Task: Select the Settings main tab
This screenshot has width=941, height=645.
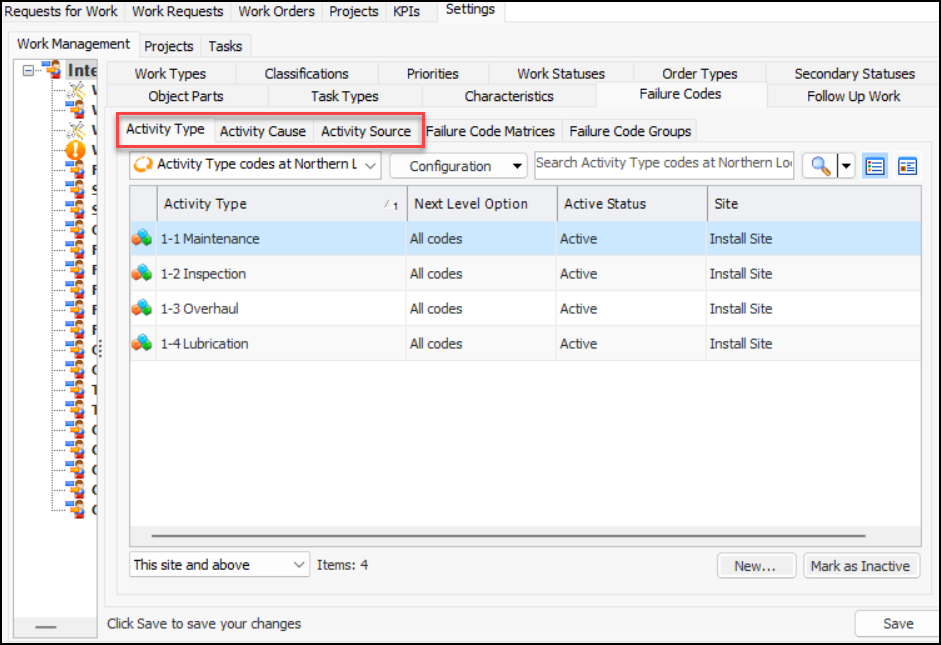Action: (x=470, y=10)
